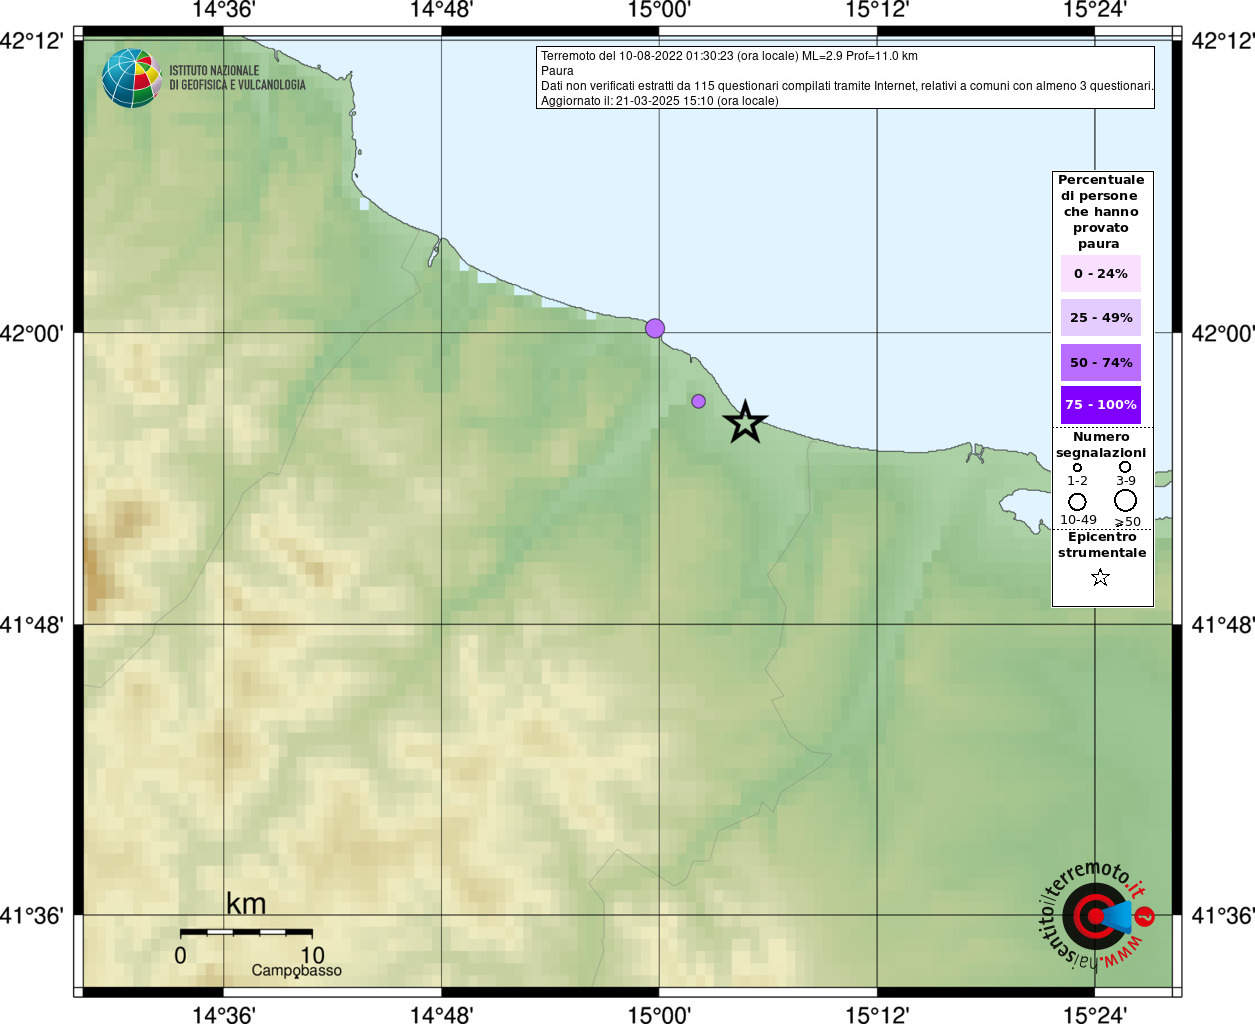Click the Aggiornato il: 21-03-2025 line
This screenshot has height=1024, width=1255.
[x=659, y=101]
